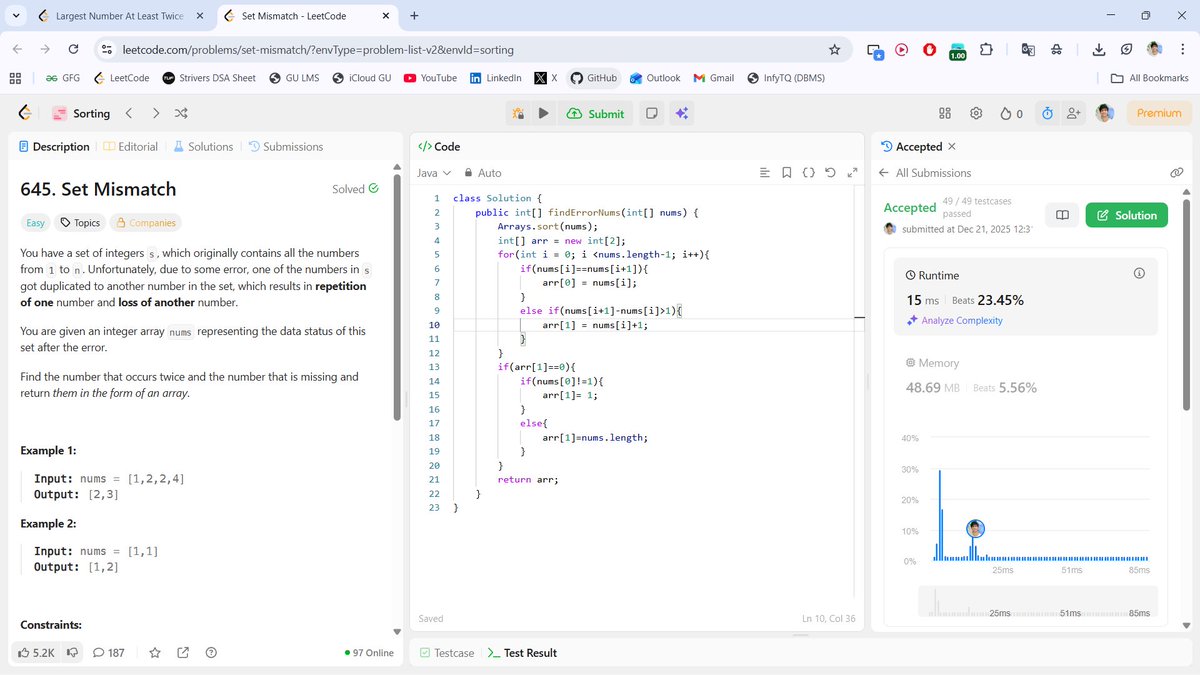Format the code with lines icon
The image size is (1200, 675).
point(764,173)
